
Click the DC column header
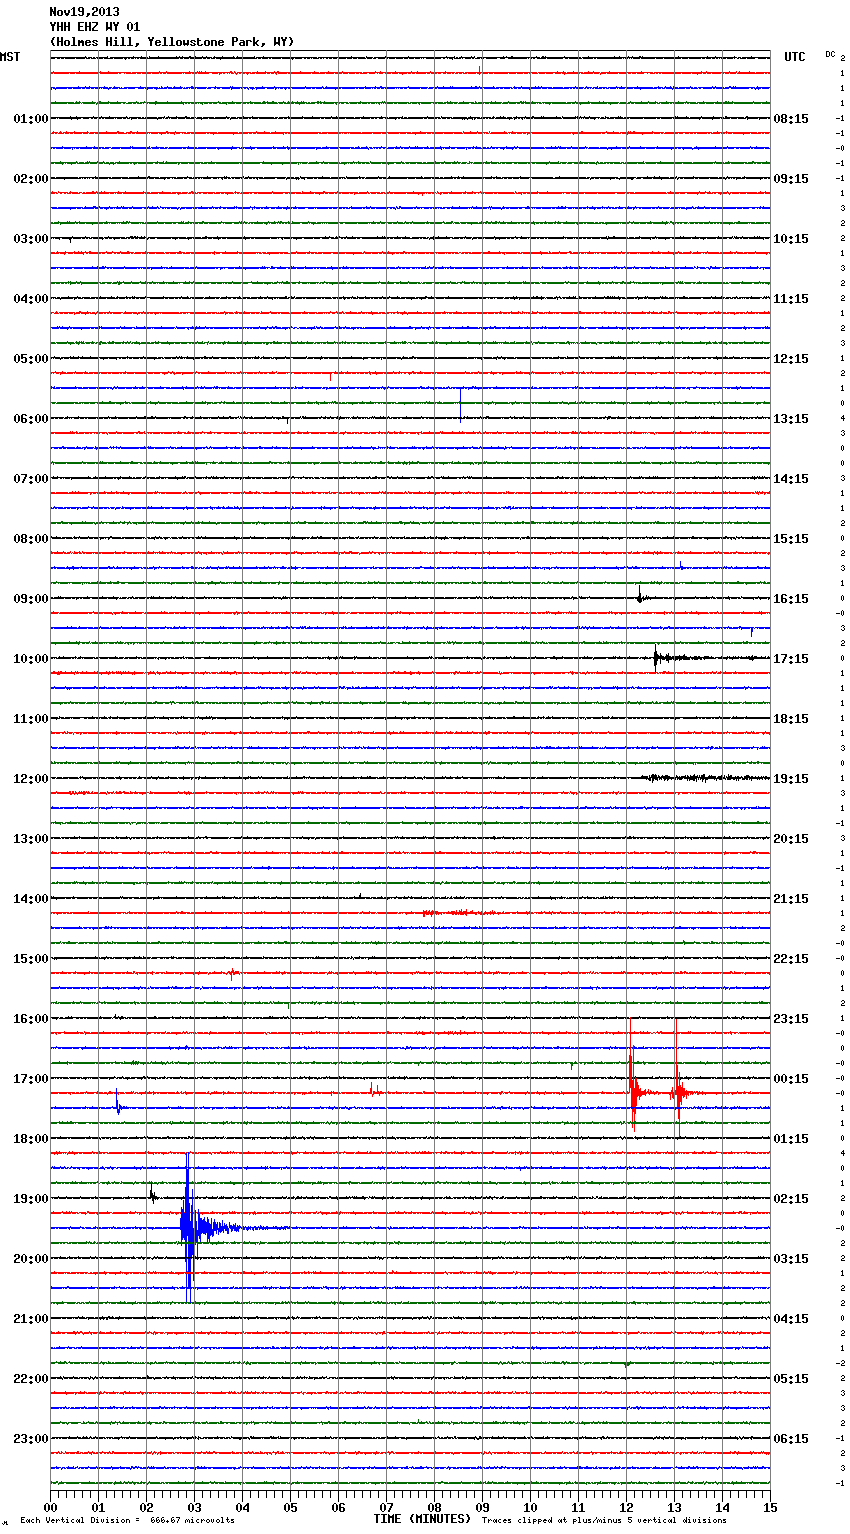830,54
